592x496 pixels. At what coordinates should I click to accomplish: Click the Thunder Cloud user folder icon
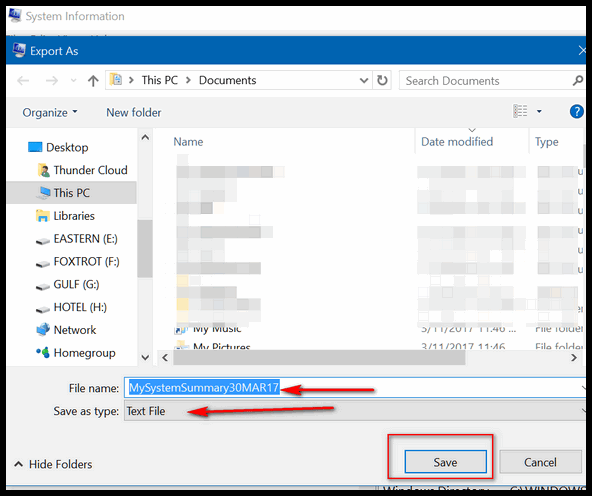44,171
